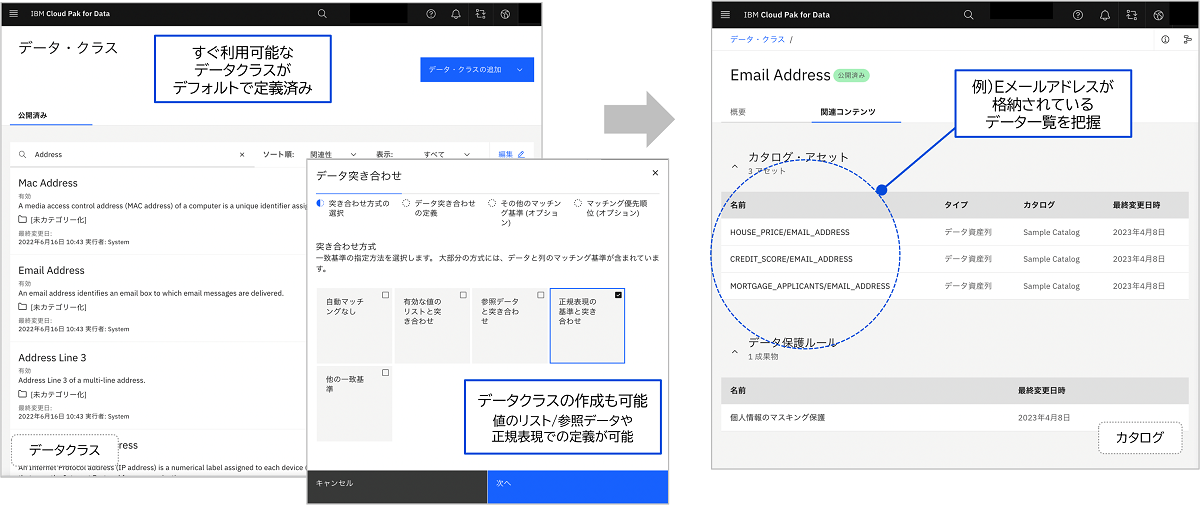Image resolution: width=1200 pixels, height=505 pixels.
Task: Open the Address Line 3 data class
Action: (53, 357)
